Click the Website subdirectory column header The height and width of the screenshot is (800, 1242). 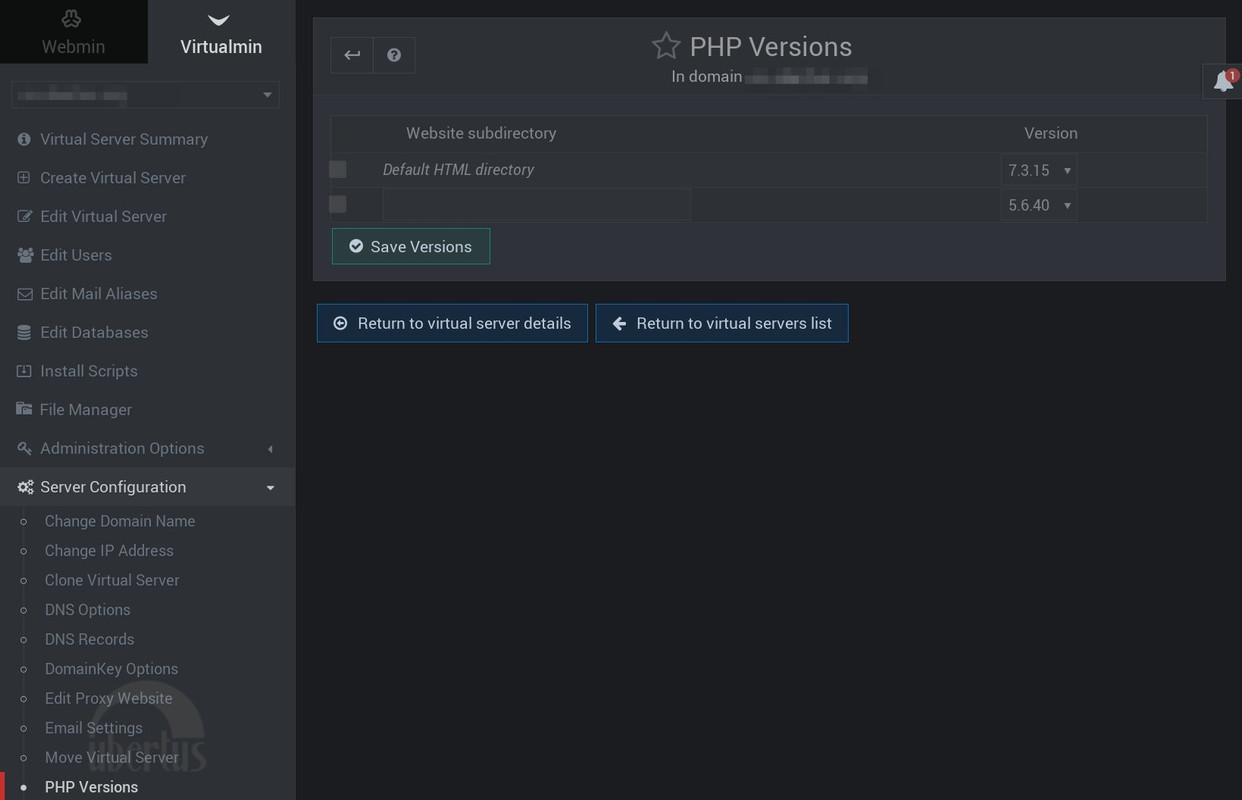tap(481, 133)
